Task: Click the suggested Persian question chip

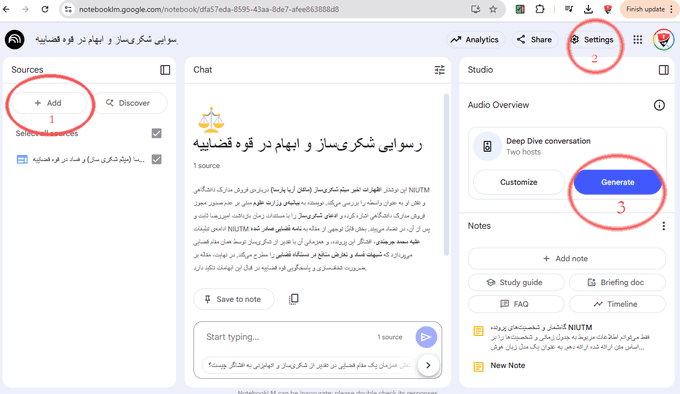Action: (x=310, y=365)
